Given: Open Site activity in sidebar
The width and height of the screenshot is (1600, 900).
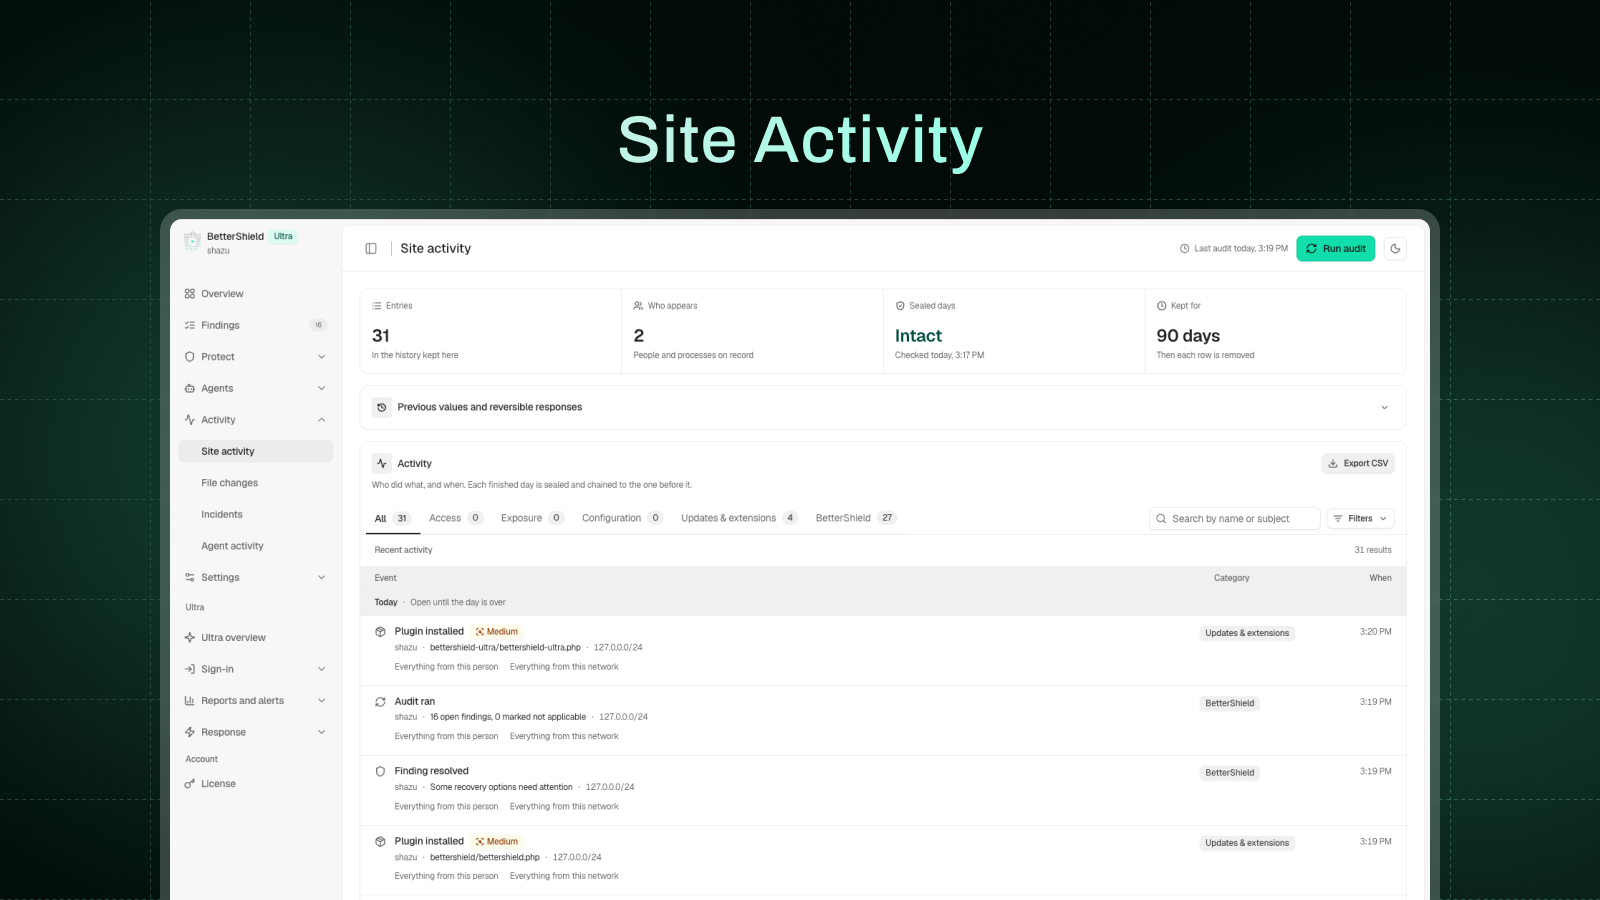Looking at the screenshot, I should [x=255, y=452].
